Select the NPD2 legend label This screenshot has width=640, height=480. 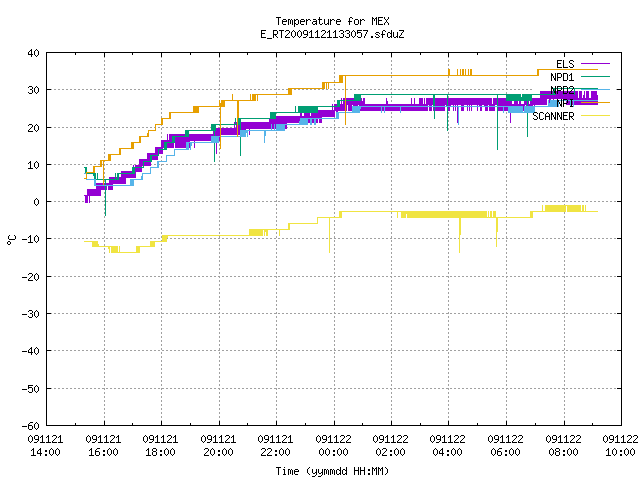coord(562,90)
